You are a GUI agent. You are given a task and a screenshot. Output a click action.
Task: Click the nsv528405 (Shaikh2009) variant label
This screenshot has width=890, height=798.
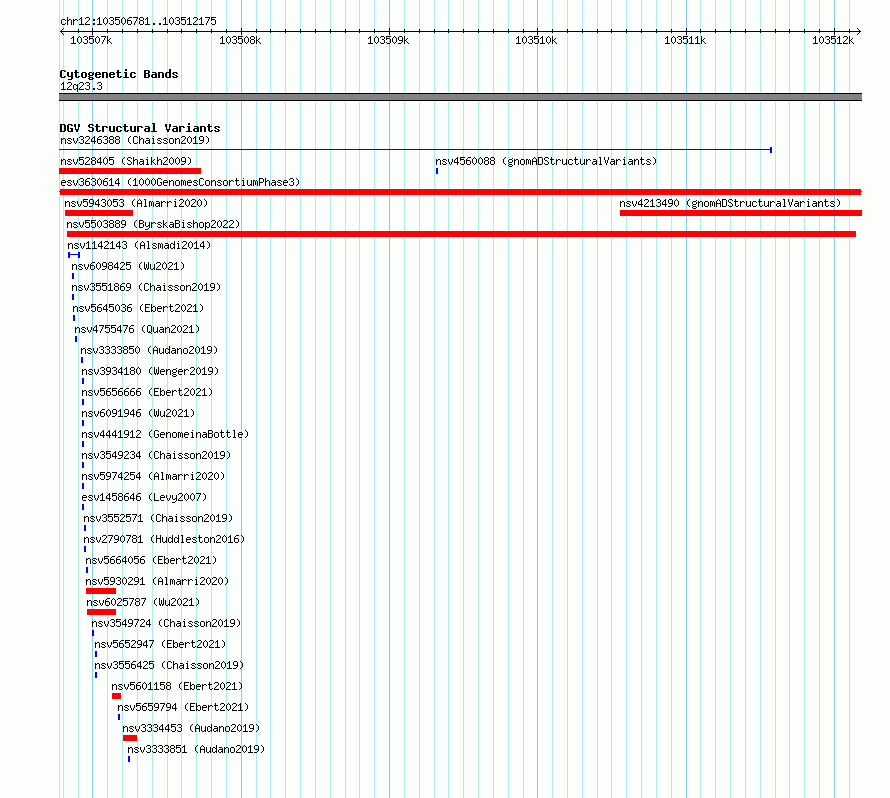pos(126,161)
